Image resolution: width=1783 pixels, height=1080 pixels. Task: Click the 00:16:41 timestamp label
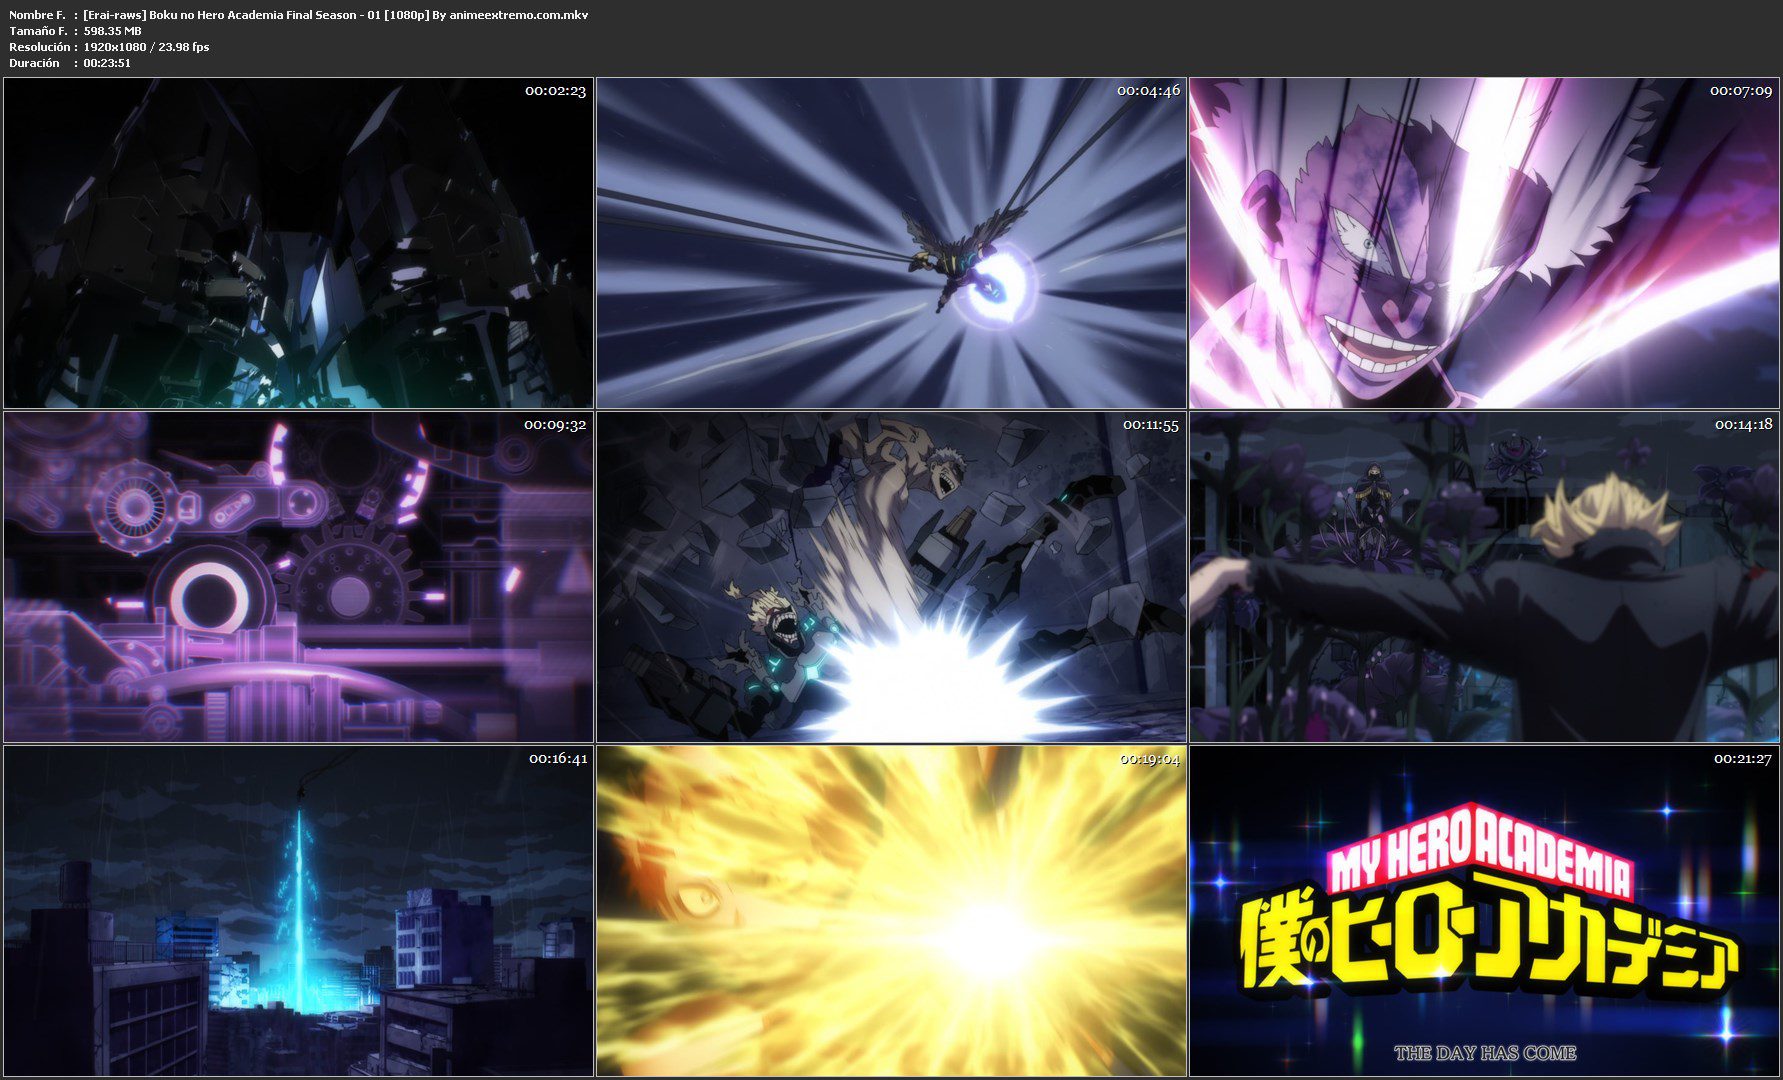pos(557,759)
